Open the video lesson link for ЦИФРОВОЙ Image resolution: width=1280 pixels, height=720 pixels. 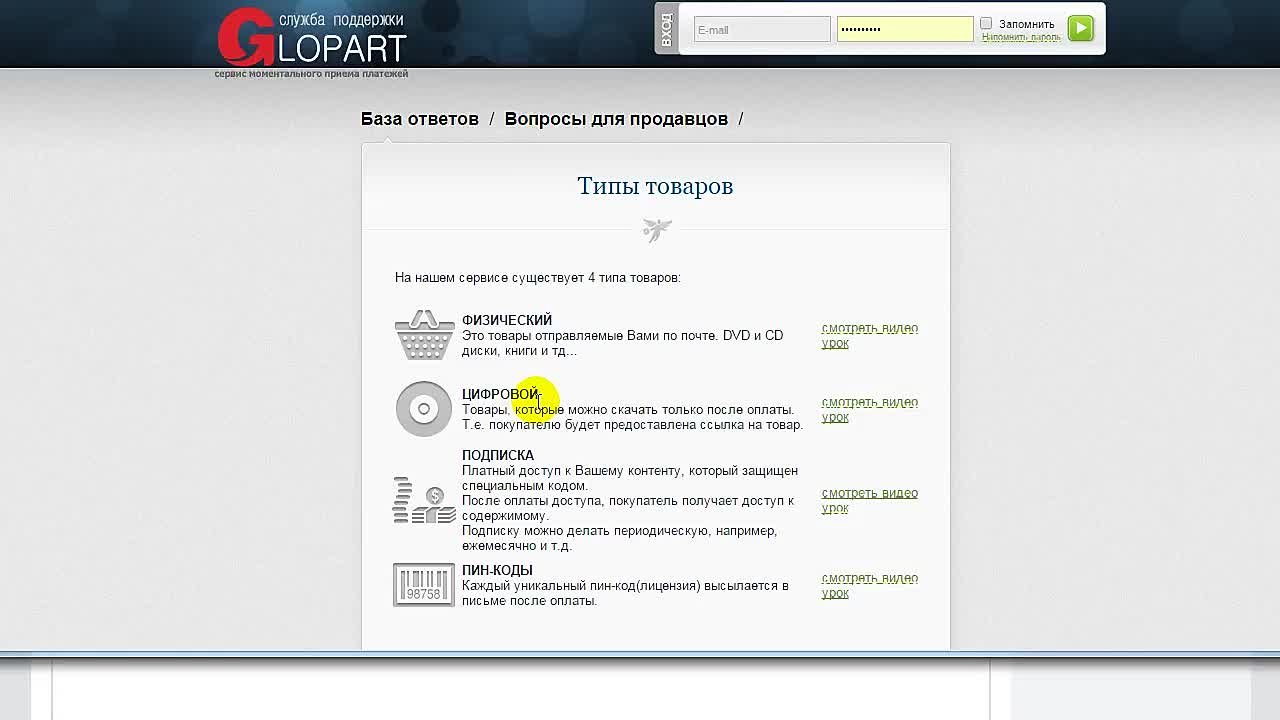[870, 409]
